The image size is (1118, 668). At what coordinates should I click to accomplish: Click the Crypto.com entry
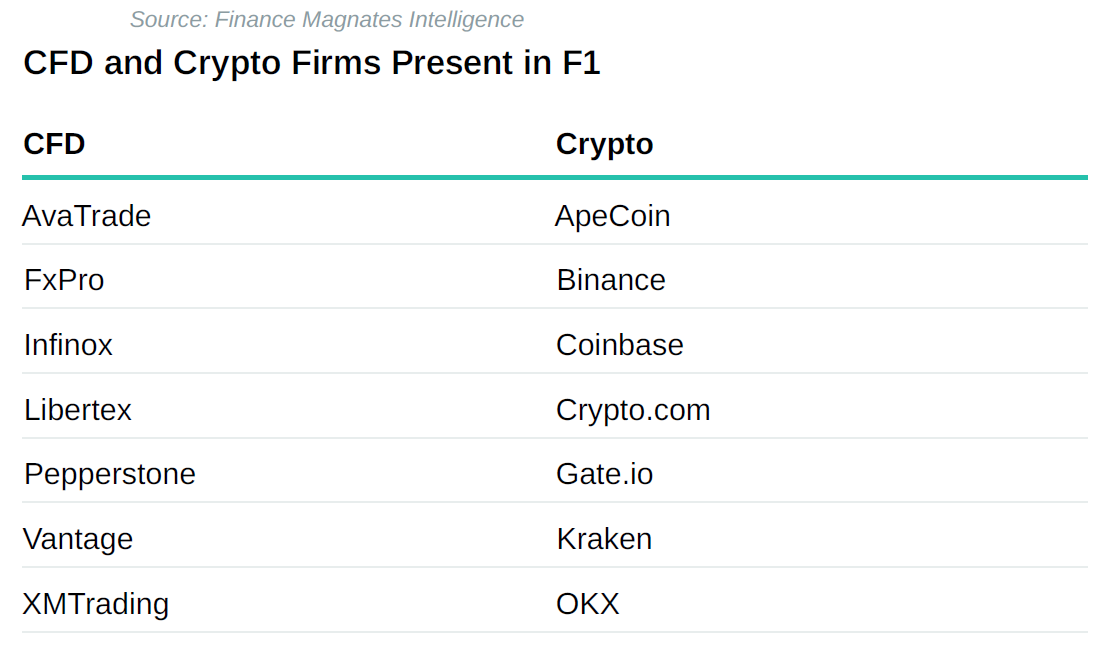point(633,410)
